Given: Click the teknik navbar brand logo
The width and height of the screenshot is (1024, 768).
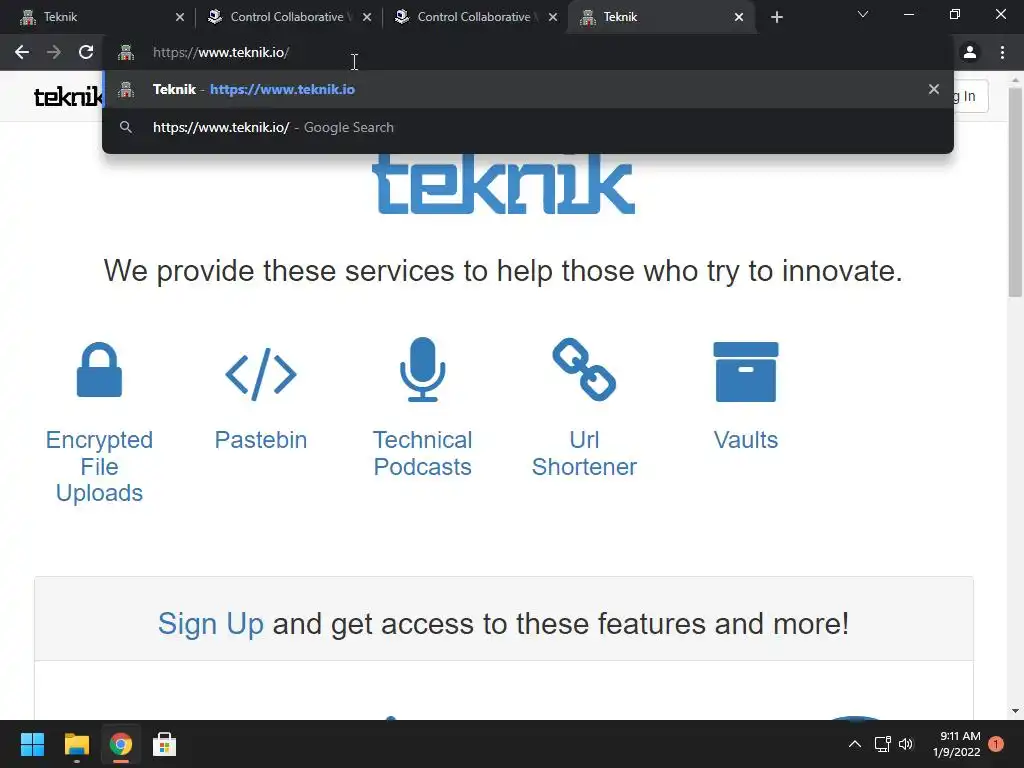Looking at the screenshot, I should pyautogui.click(x=68, y=97).
